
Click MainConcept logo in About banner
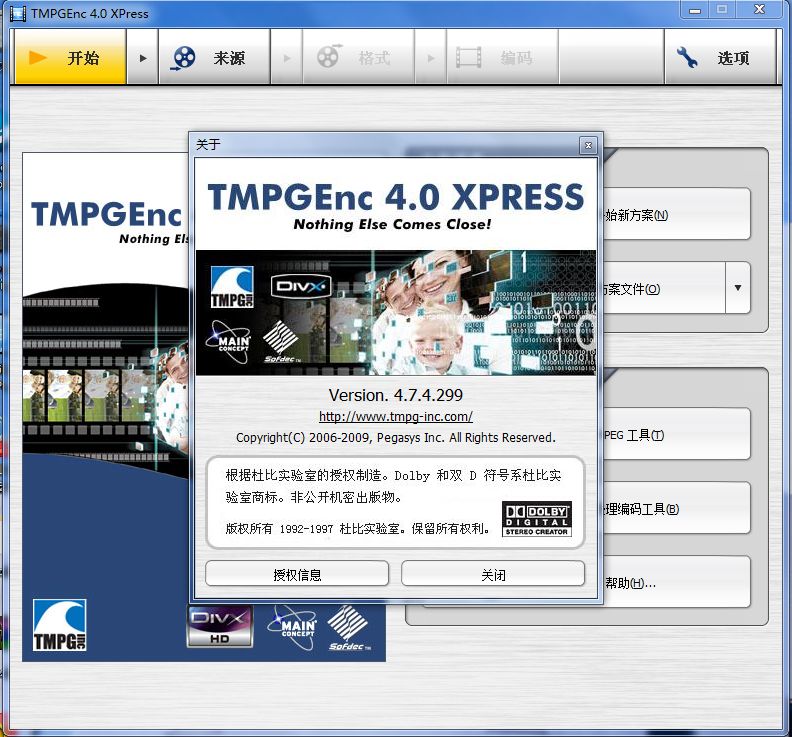[228, 341]
